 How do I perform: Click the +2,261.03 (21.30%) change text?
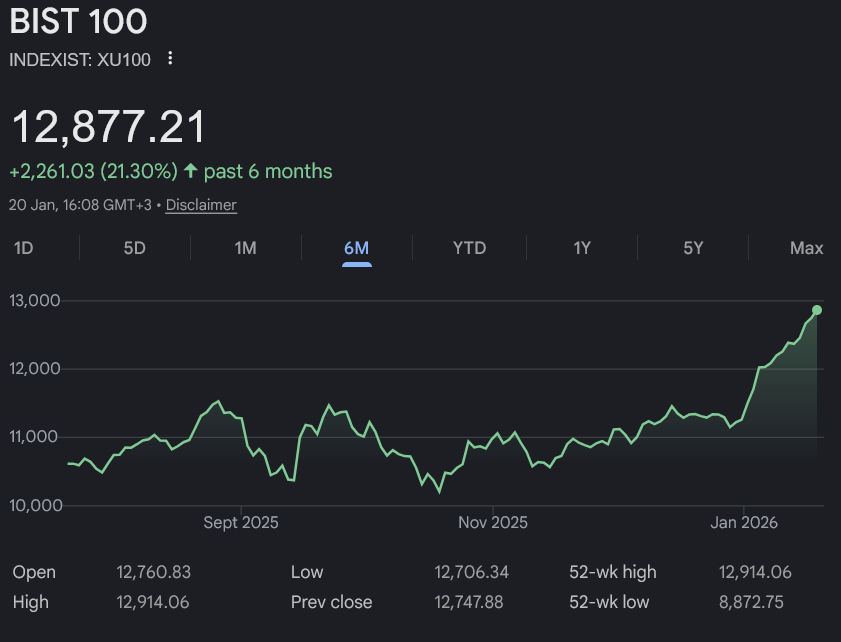(x=93, y=172)
